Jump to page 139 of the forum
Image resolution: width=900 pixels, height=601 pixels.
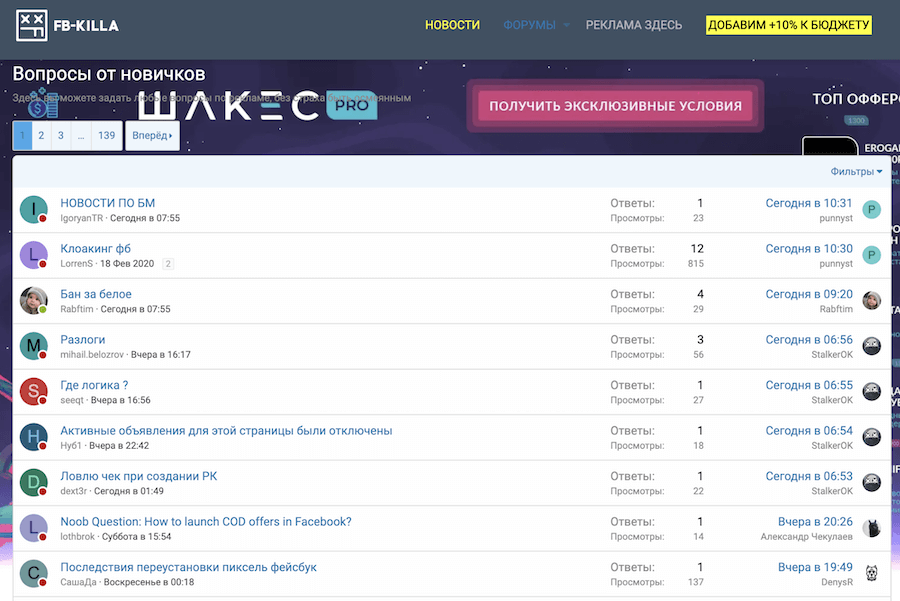point(106,135)
